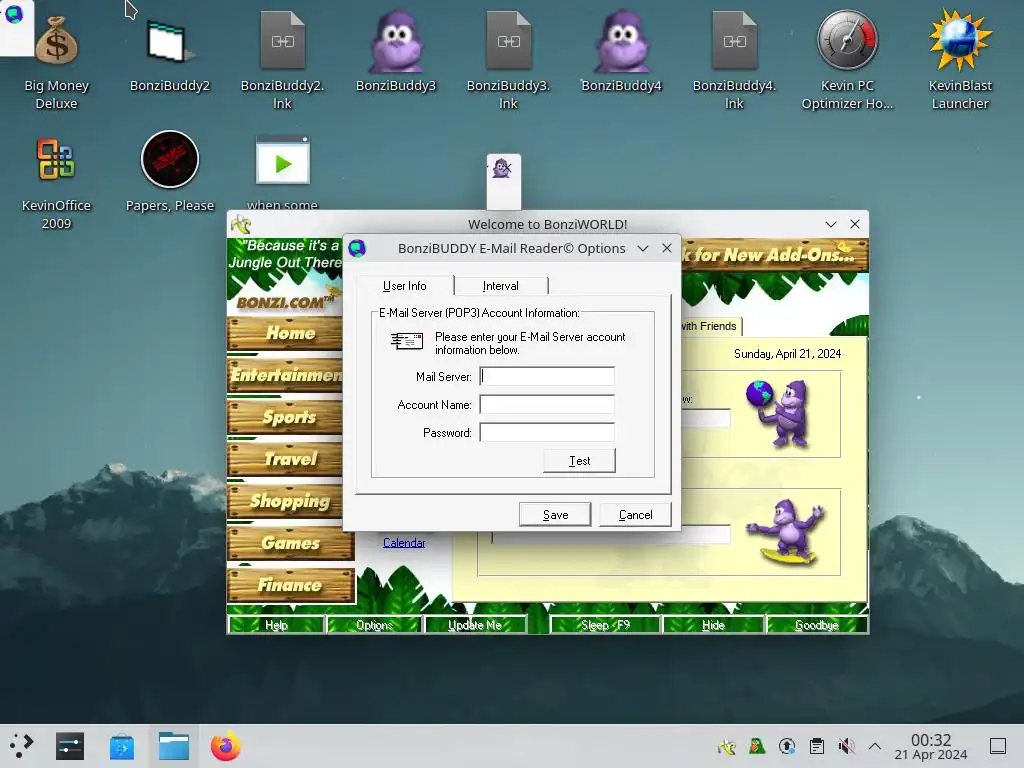This screenshot has width=1024, height=768.
Task: Switch to the User Info tab
Action: [405, 286]
